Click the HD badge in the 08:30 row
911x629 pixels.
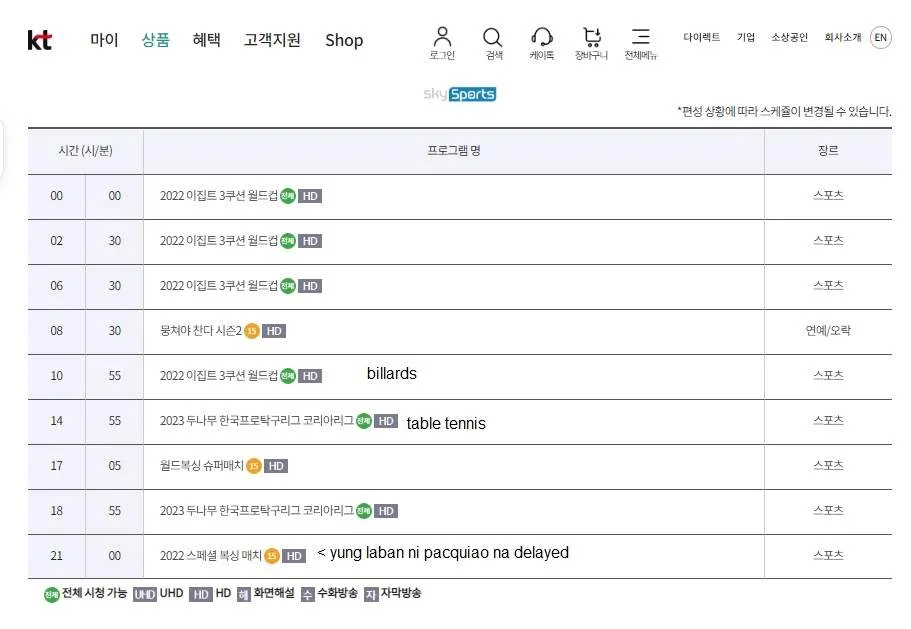point(274,332)
